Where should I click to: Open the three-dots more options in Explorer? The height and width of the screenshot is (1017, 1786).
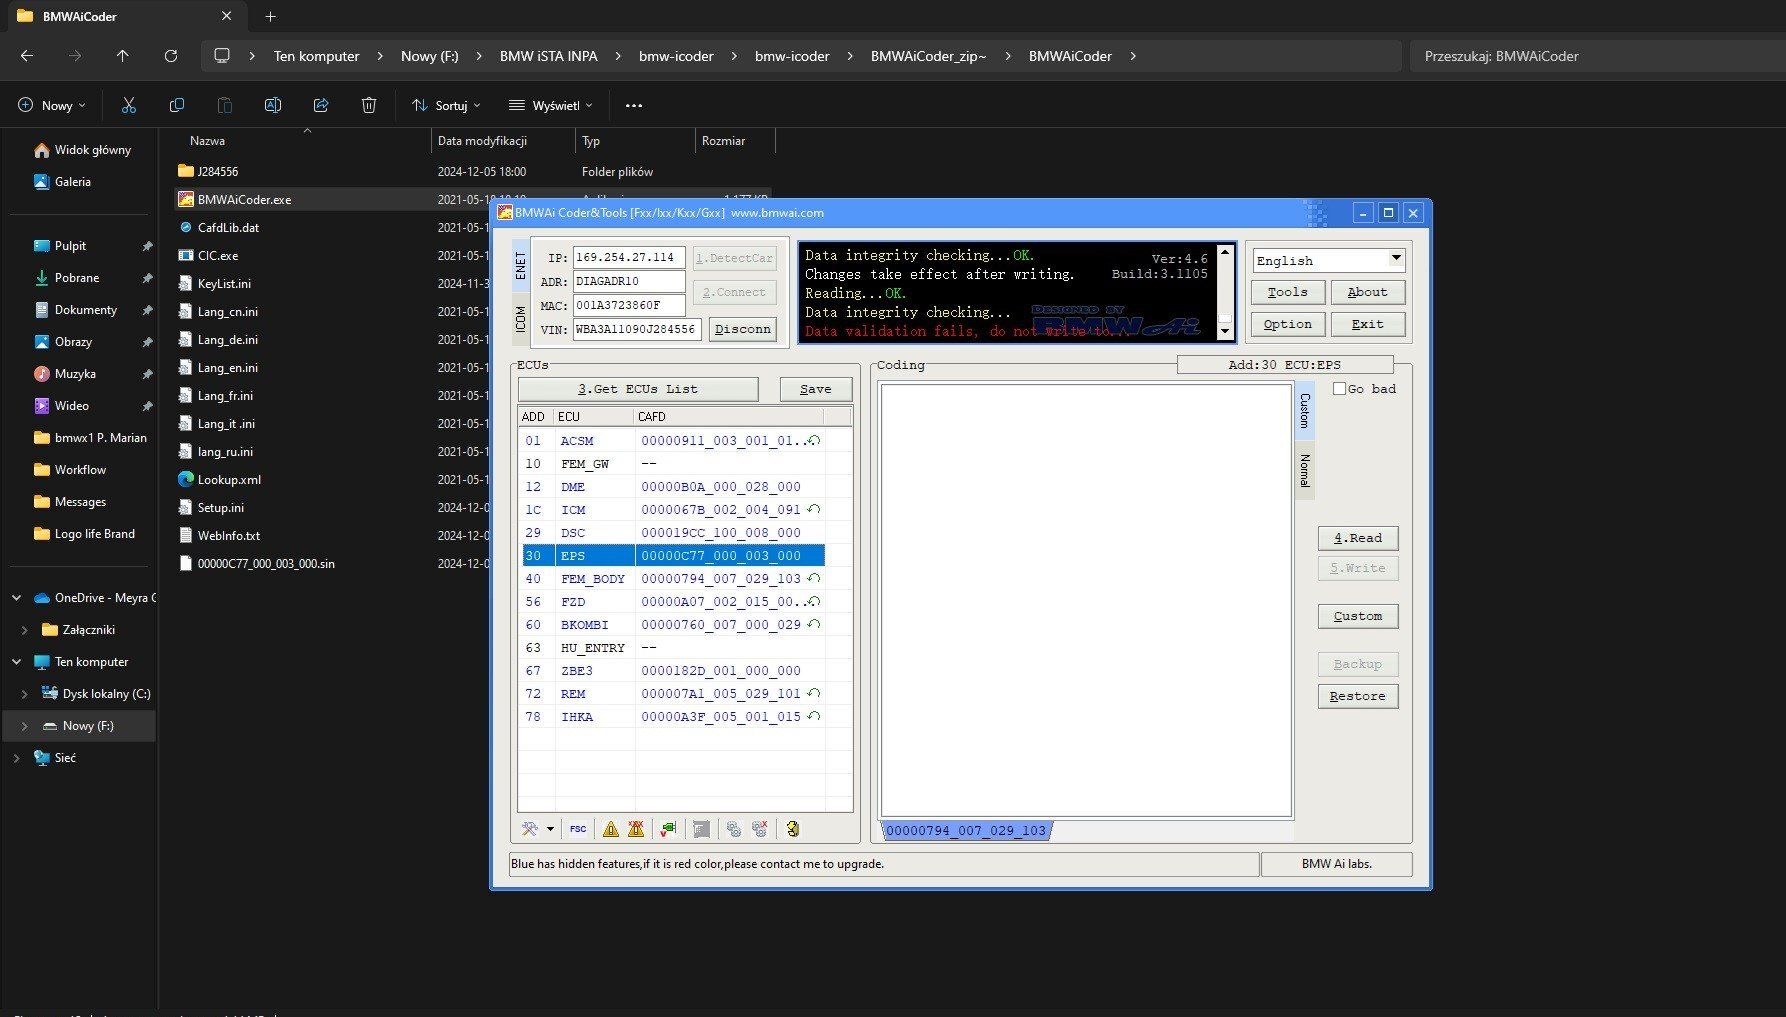[634, 105]
